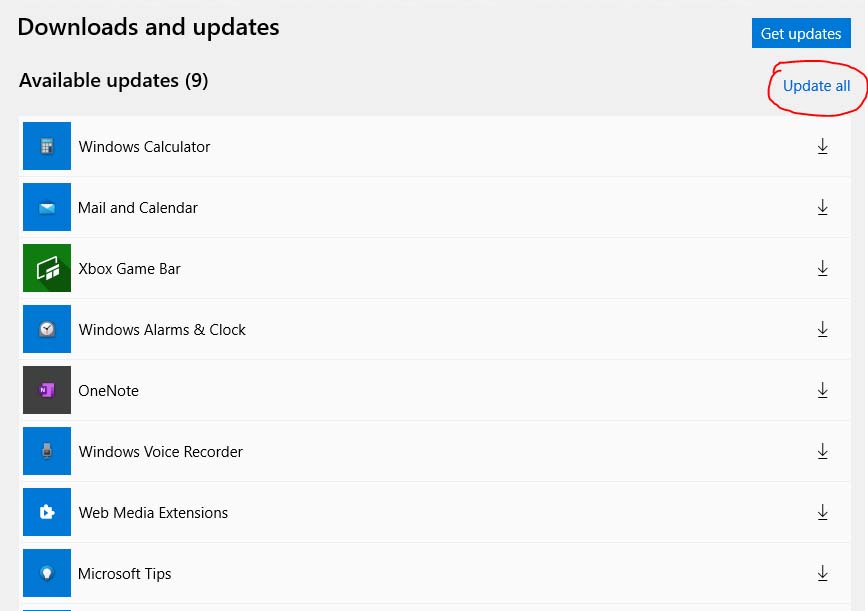The height and width of the screenshot is (611, 868).
Task: Trigger the Xbox Game Bar update arrow
Action: 822,268
